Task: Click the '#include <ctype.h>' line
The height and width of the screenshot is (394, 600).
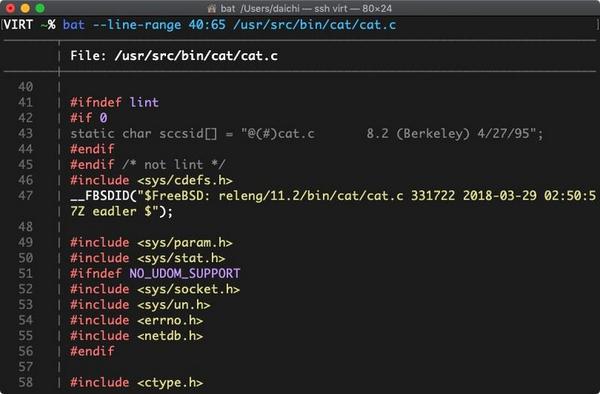Action: point(136,383)
